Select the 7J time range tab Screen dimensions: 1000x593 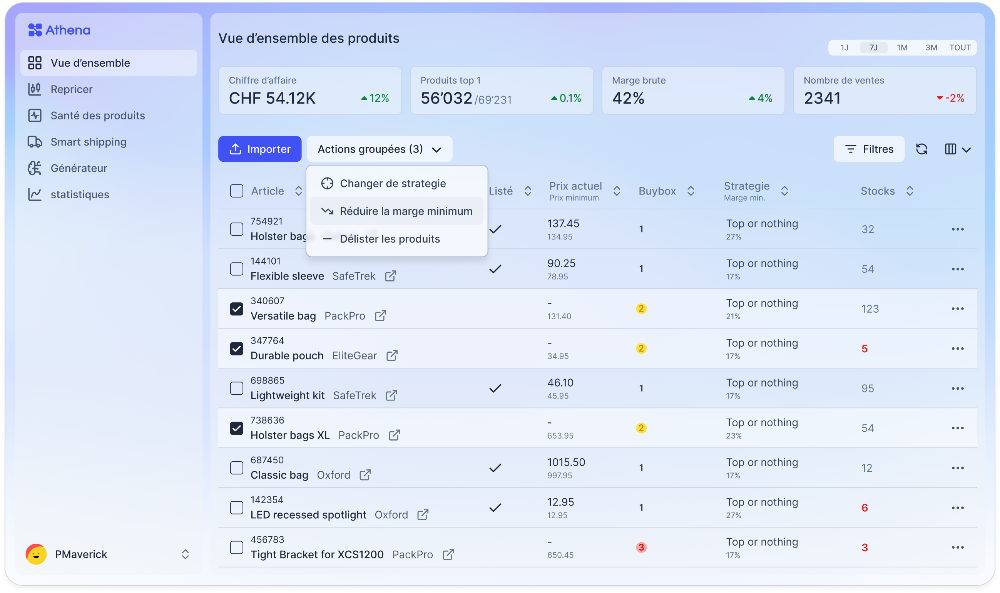873,48
